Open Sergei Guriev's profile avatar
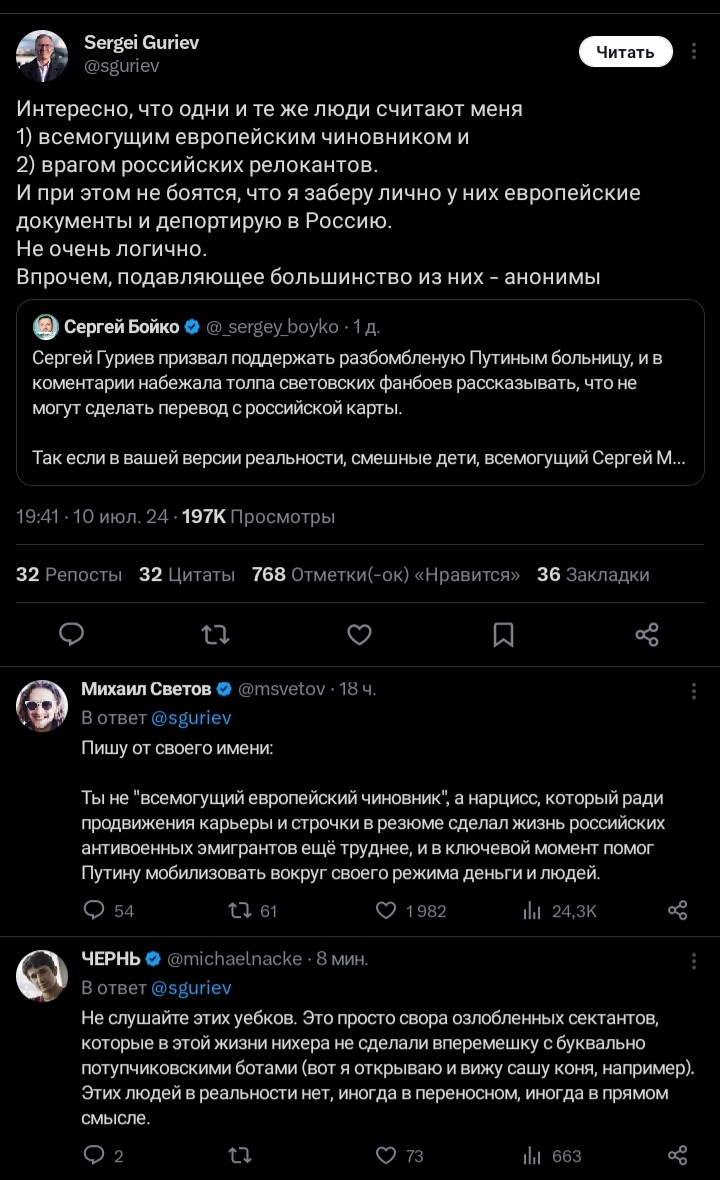This screenshot has height=1180, width=720. click(42, 55)
